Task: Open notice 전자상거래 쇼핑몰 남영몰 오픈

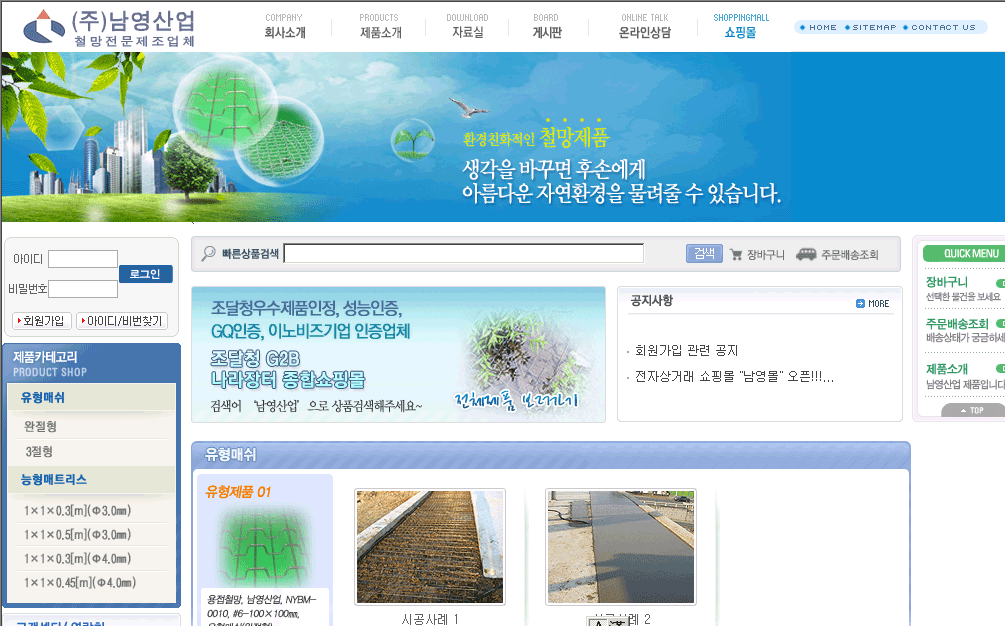Action: point(734,377)
